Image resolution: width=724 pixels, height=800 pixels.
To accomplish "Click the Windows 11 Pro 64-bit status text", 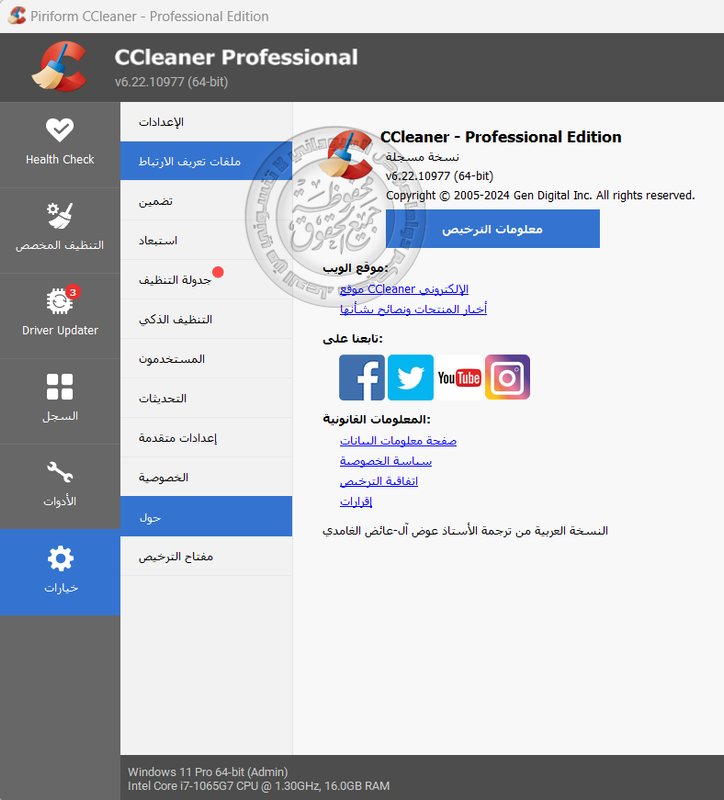I will [x=208, y=772].
